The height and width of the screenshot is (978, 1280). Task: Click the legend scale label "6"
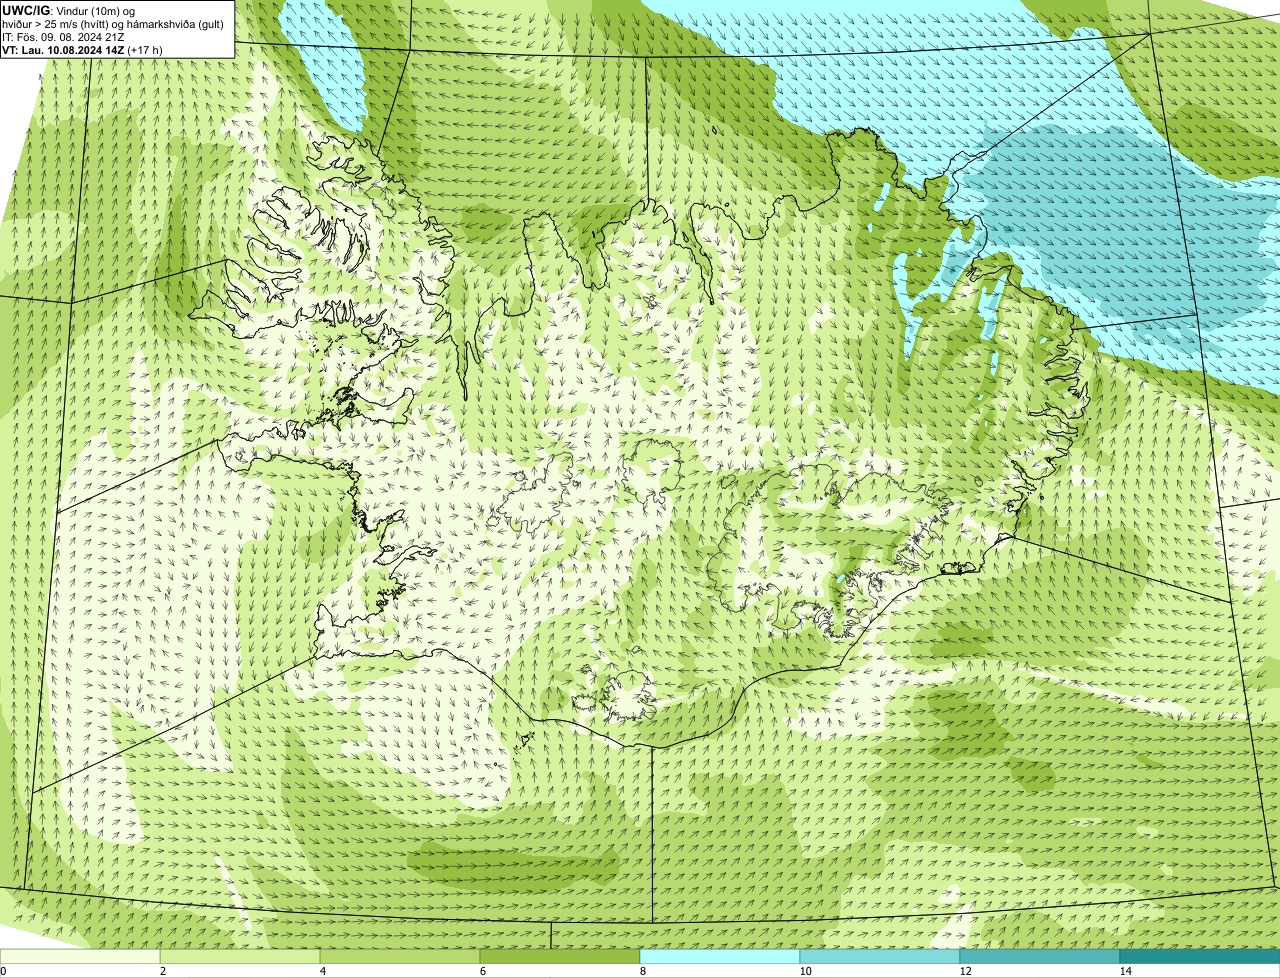[482, 971]
